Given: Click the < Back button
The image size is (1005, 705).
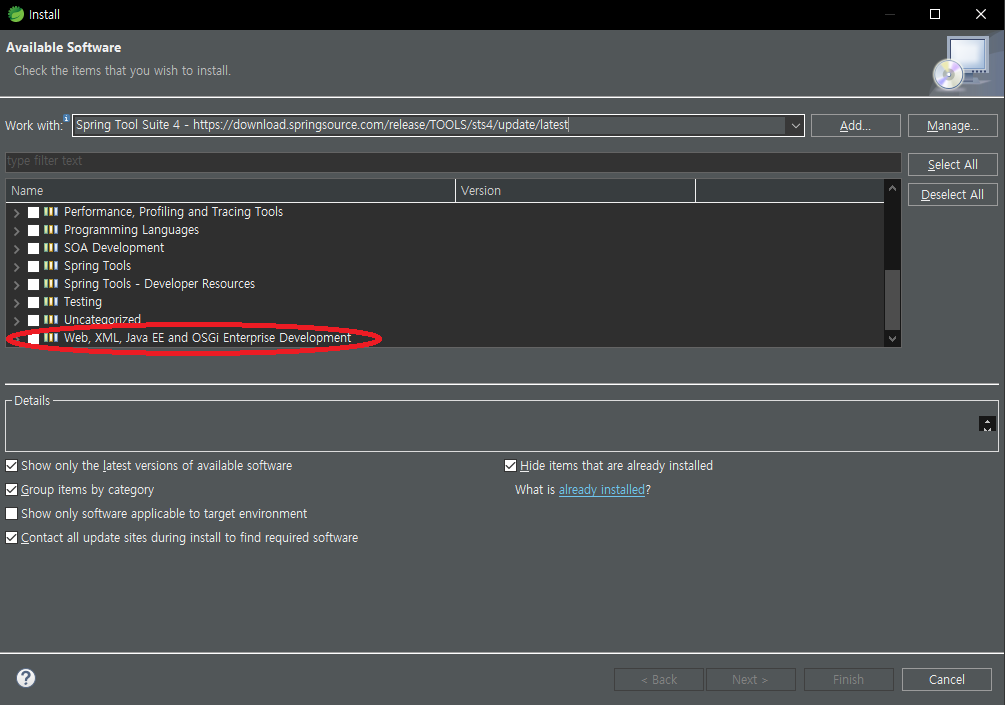Looking at the screenshot, I should point(659,679).
